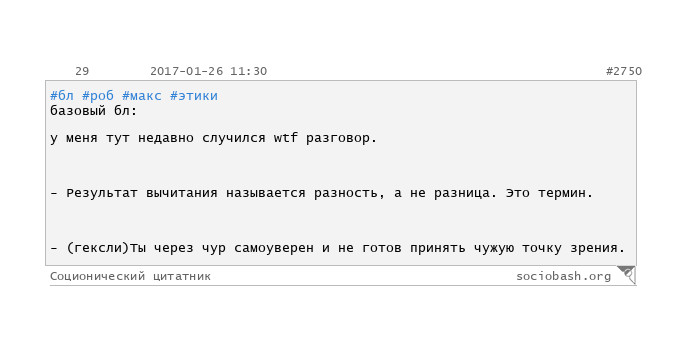Open the #этики hashtag

click(194, 95)
